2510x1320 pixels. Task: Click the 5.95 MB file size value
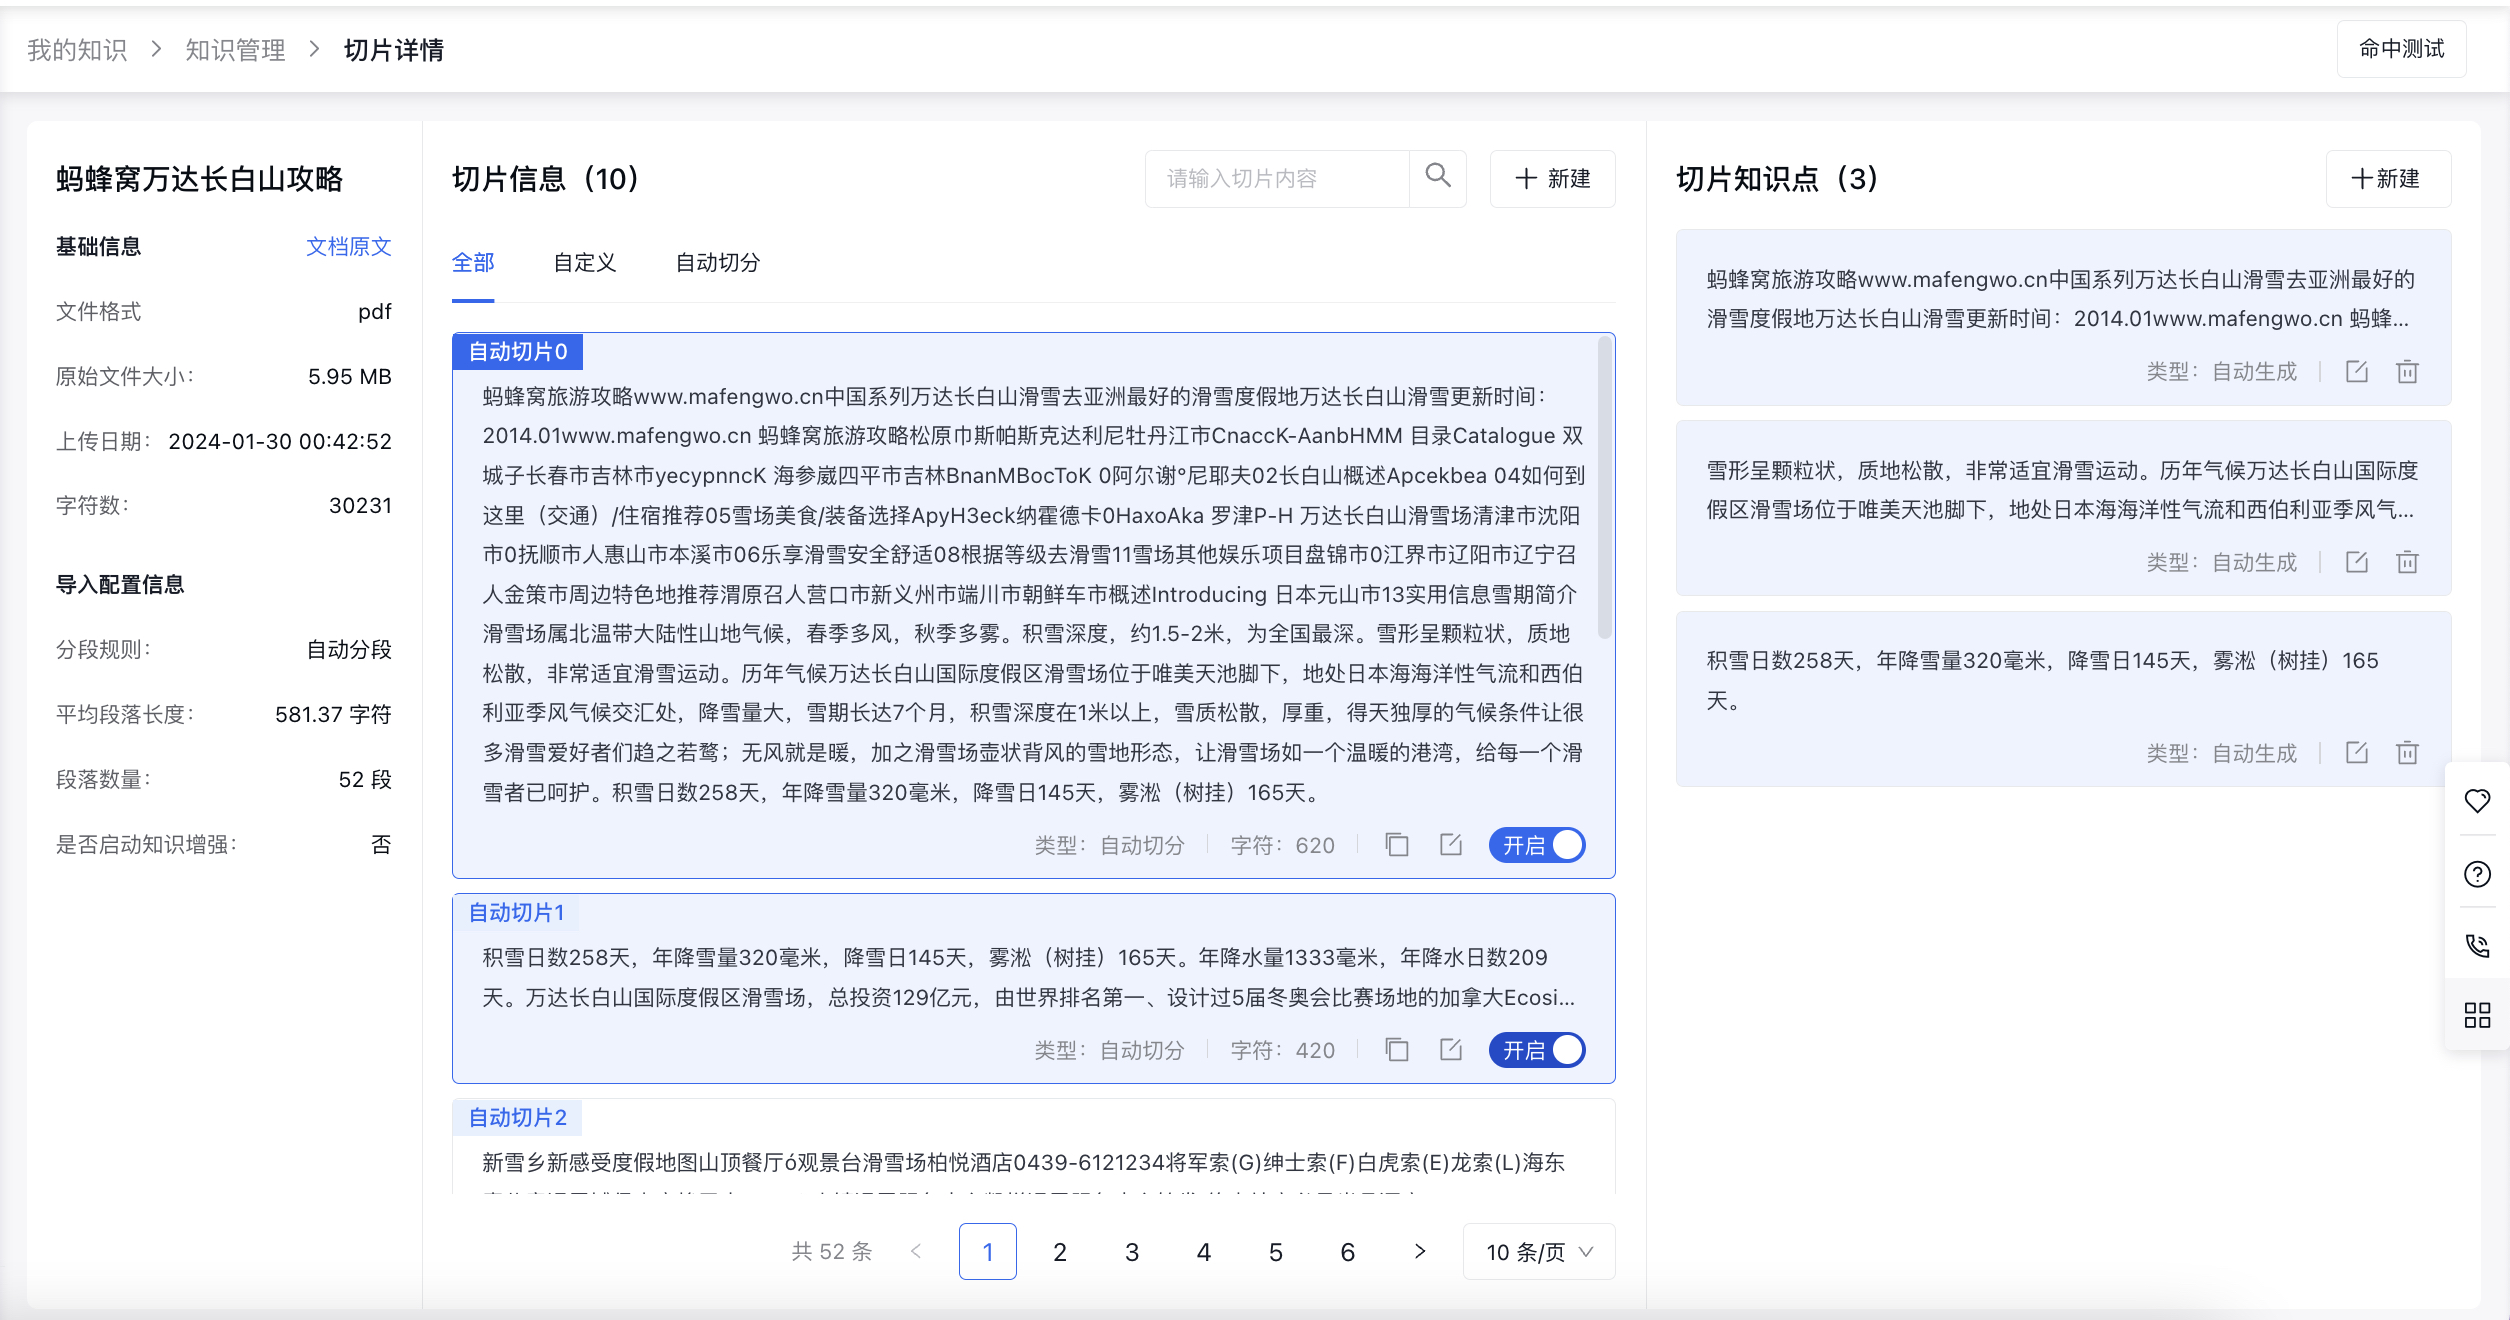(x=349, y=376)
